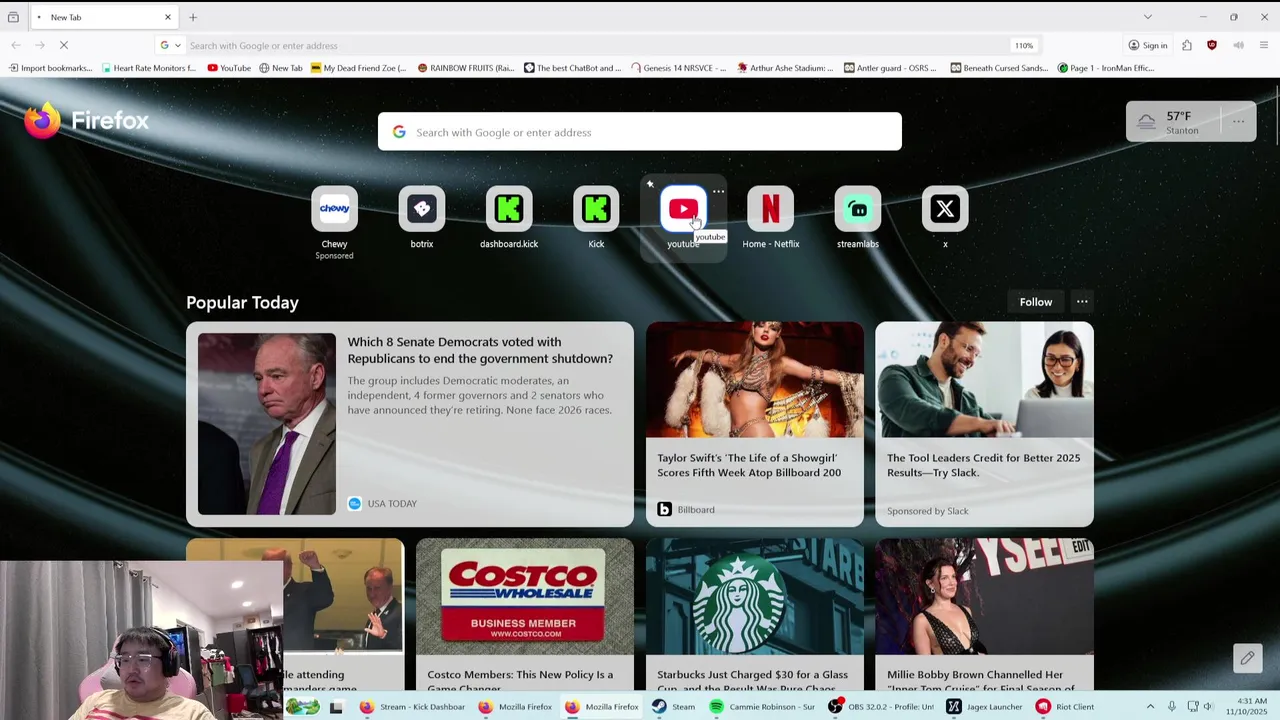Viewport: 1280px width, 720px height.
Task: Open Steam from the taskbar
Action: click(673, 707)
